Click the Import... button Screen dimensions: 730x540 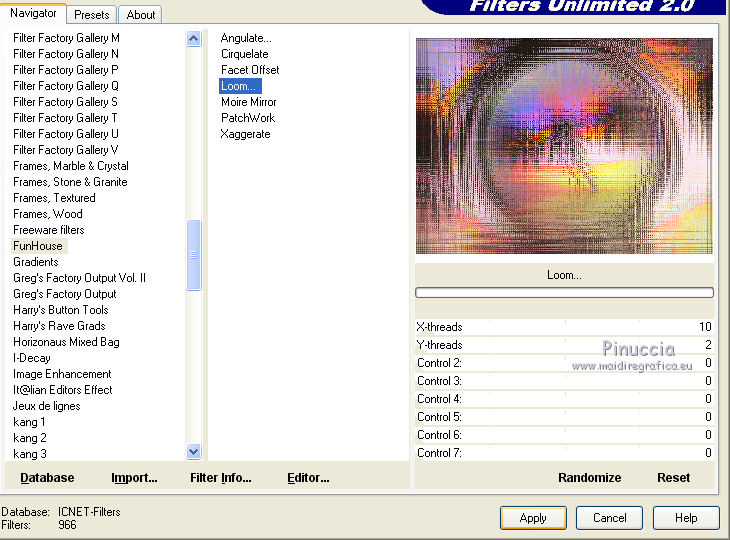[x=134, y=478]
